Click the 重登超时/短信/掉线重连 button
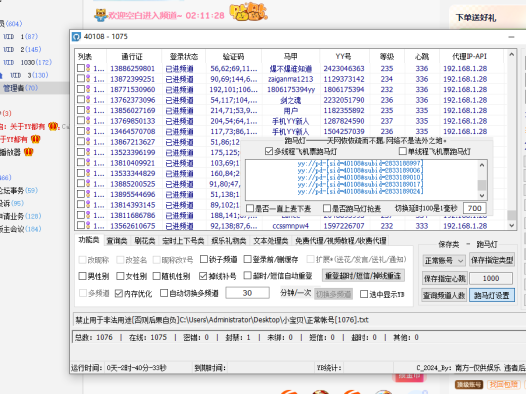This screenshot has width=526, height=394. click(x=363, y=276)
